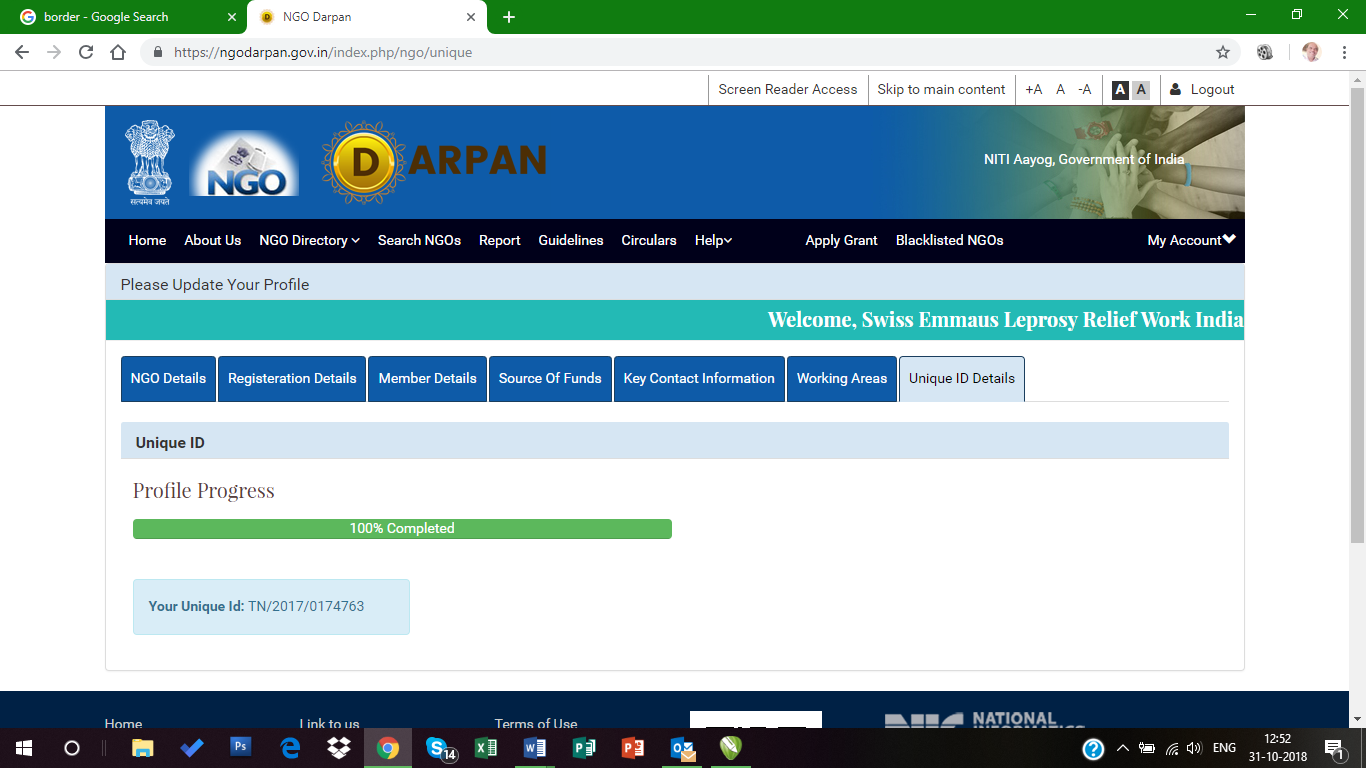Viewport: 1366px width, 768px height.
Task: Open Microsoft Edge from the taskbar
Action: coord(290,748)
